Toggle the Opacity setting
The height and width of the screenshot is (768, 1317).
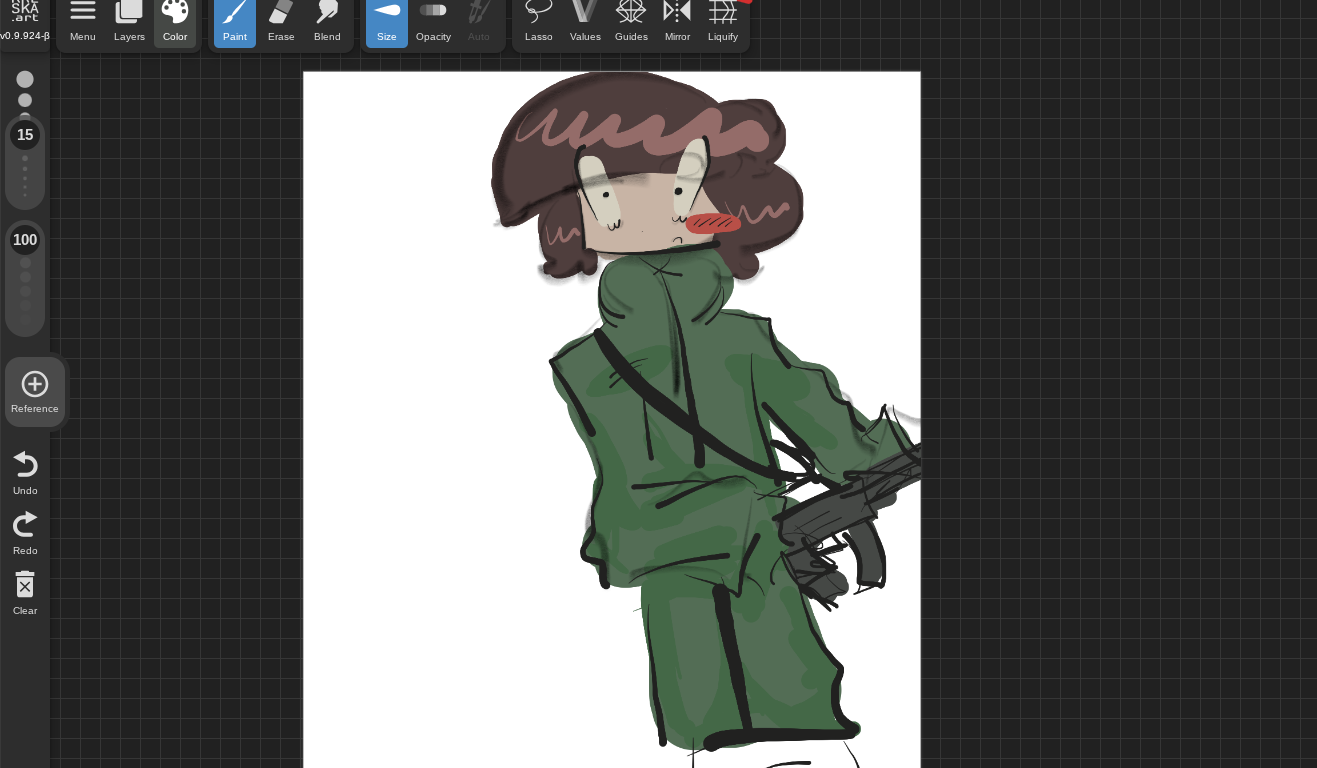(433, 22)
